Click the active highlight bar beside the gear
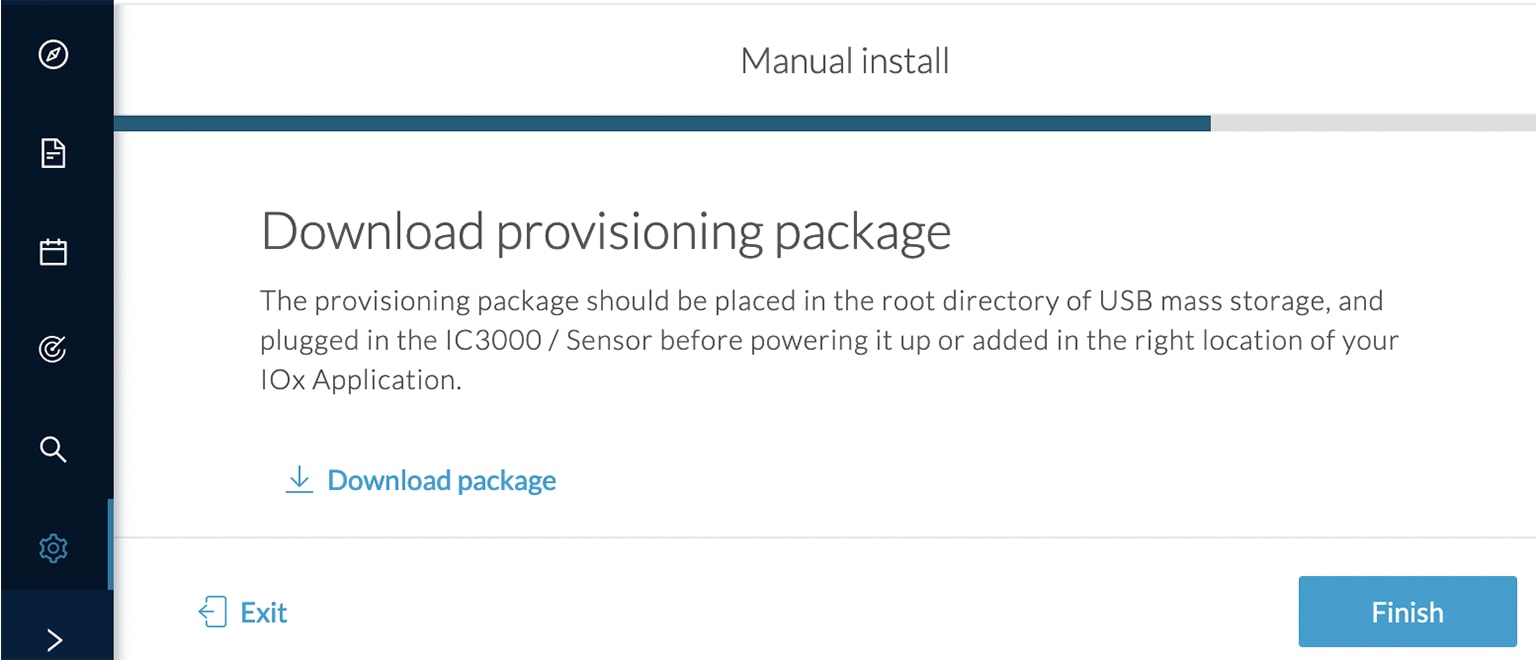Screen dimensions: 1536x660 point(110,544)
